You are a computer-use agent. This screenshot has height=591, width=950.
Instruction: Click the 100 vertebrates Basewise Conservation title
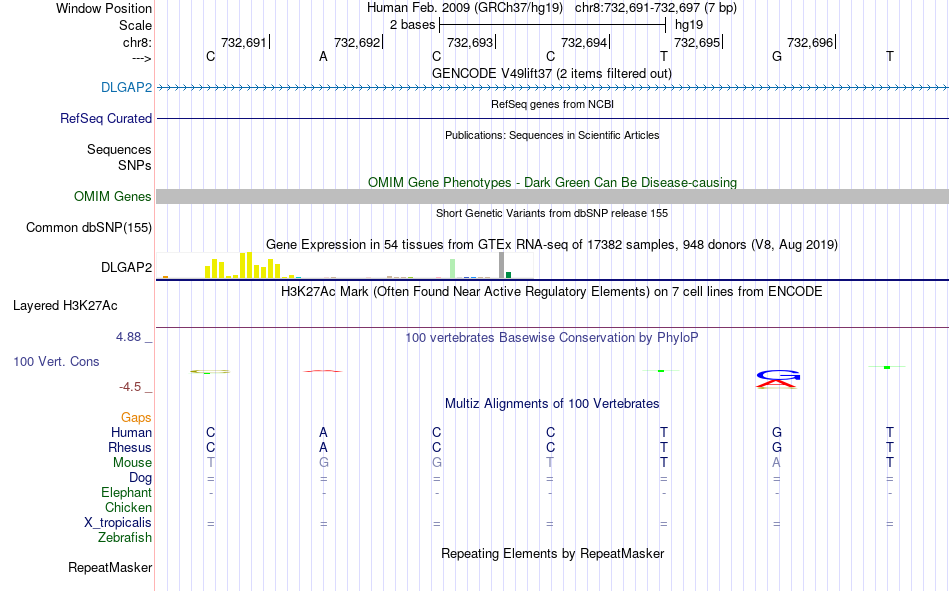(551, 338)
